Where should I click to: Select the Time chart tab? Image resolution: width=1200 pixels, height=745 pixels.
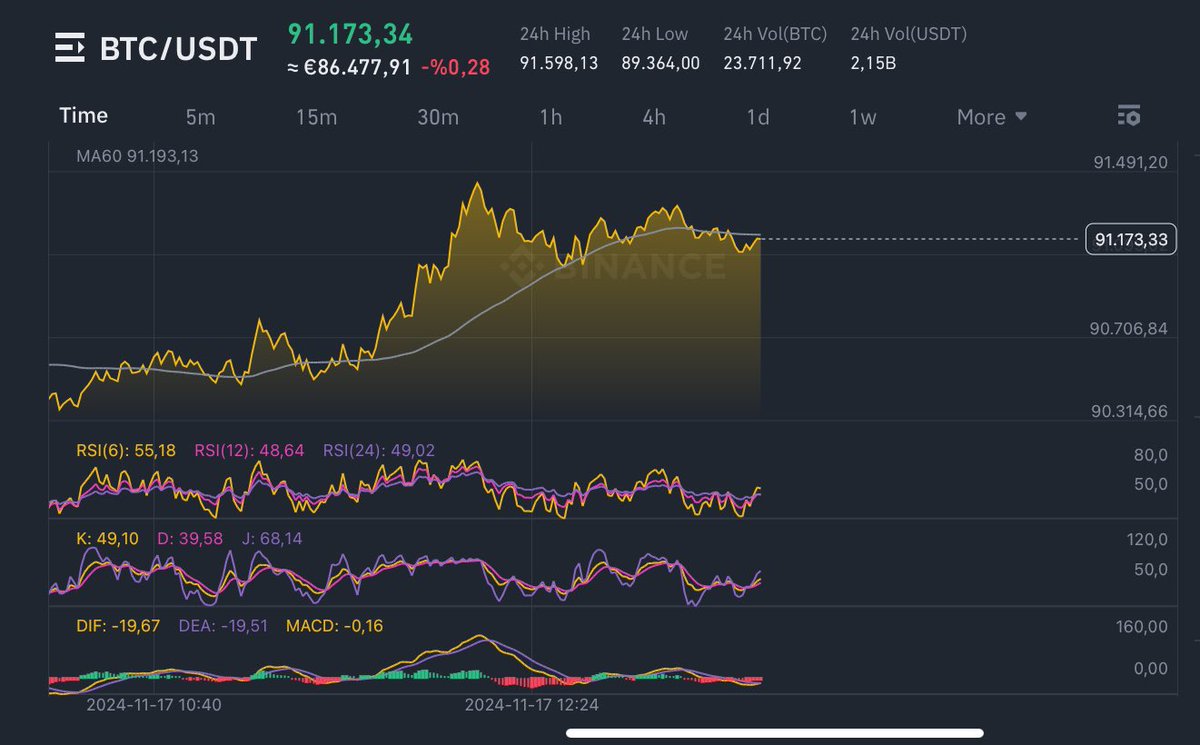click(83, 116)
